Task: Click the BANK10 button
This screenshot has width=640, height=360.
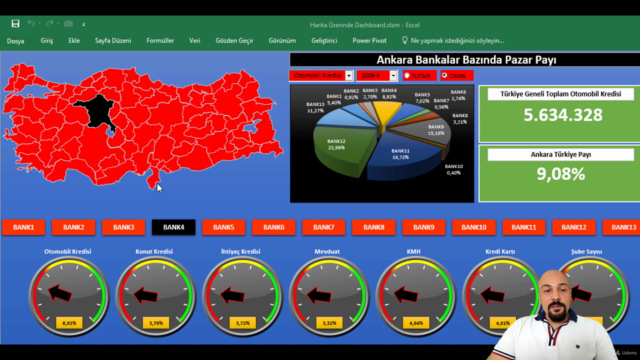Action: point(473,227)
